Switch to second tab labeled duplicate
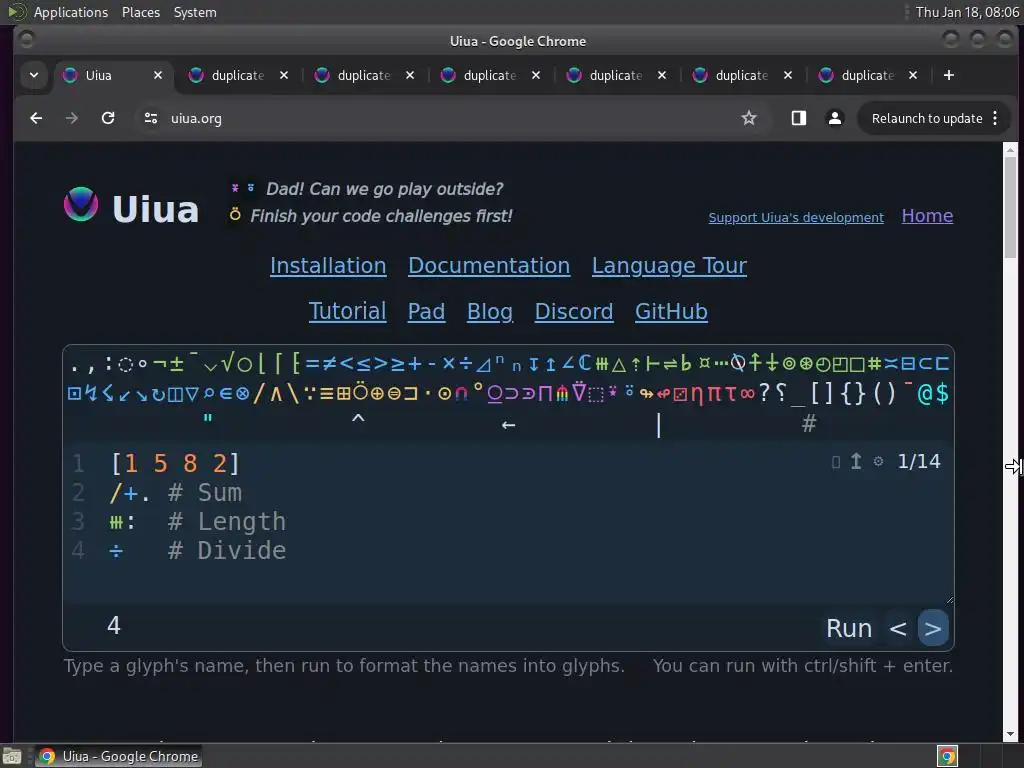The width and height of the screenshot is (1024, 768). click(238, 75)
